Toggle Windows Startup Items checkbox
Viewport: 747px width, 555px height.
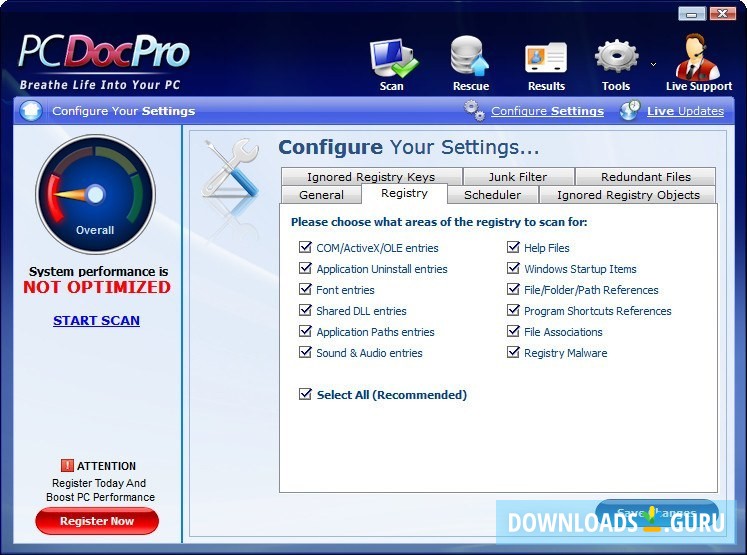513,268
